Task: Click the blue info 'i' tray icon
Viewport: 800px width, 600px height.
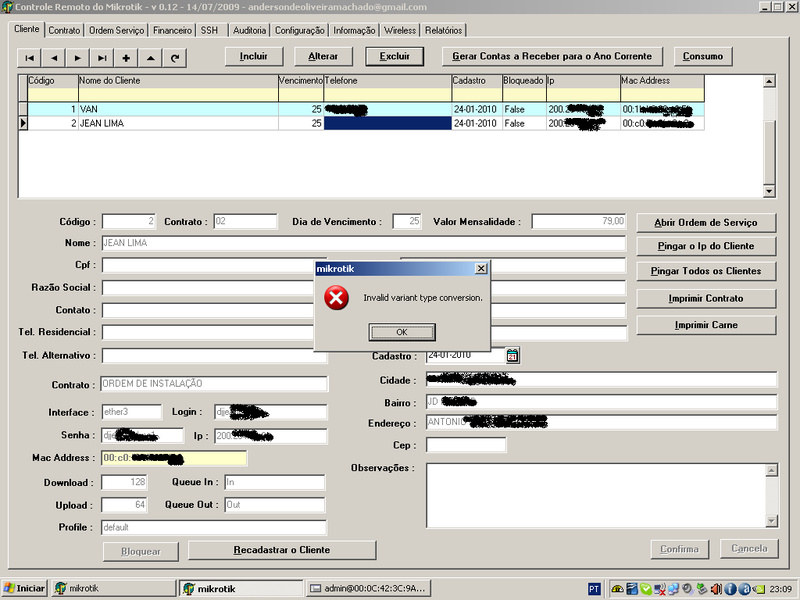Action: (x=730, y=589)
